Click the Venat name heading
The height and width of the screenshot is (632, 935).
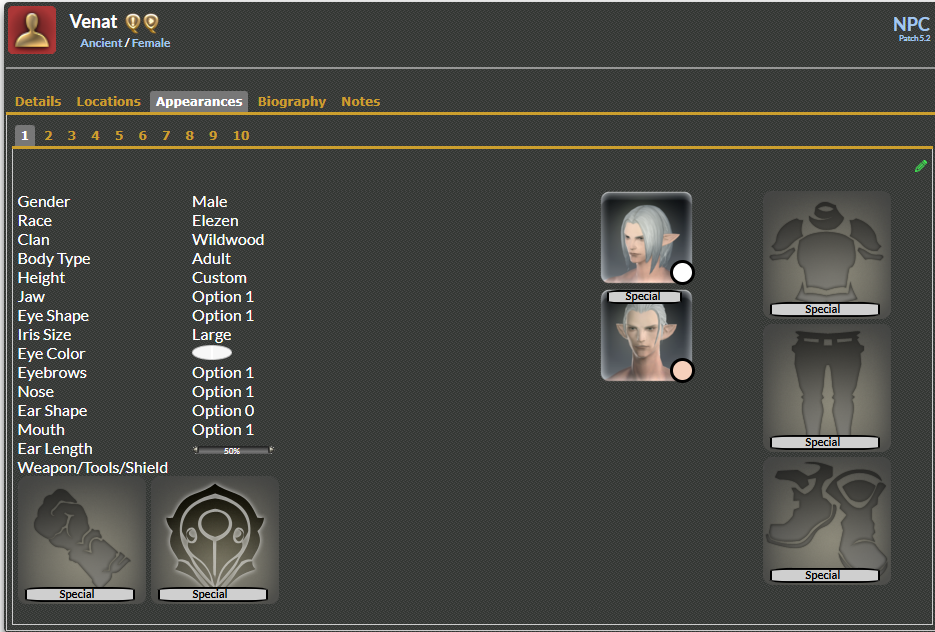tap(94, 21)
